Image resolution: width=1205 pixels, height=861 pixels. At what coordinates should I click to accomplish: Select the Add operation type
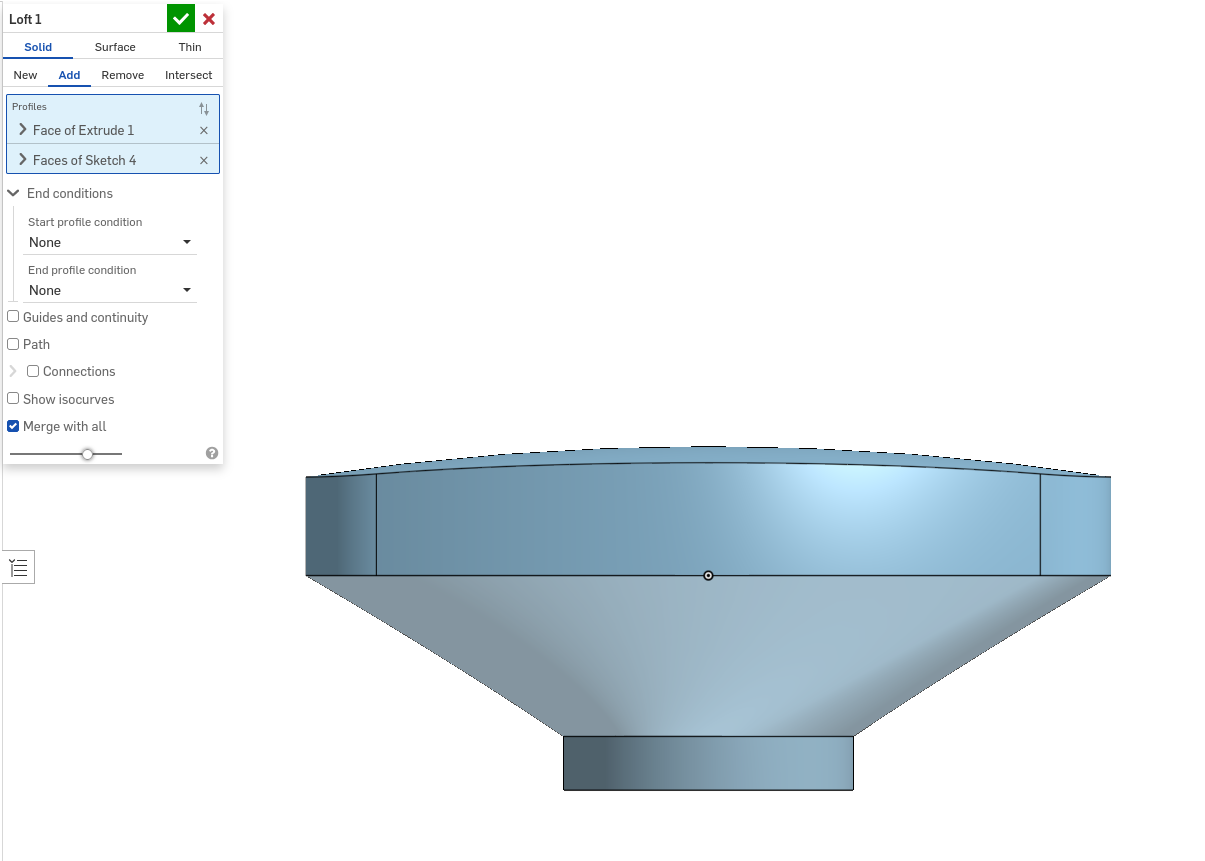click(69, 75)
